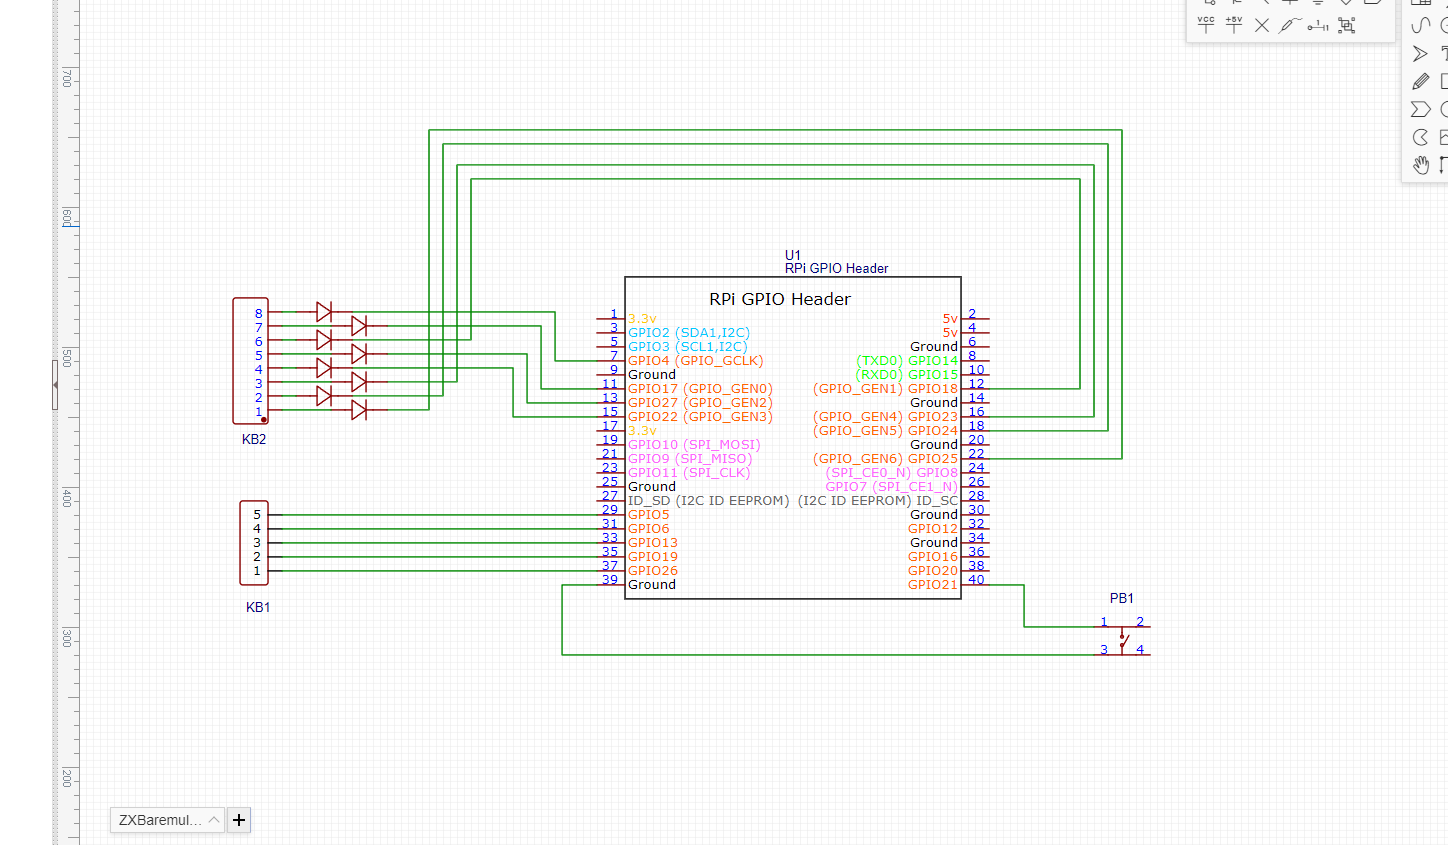Activate the hand drag canvas tool
1448x845 pixels.
click(1421, 165)
